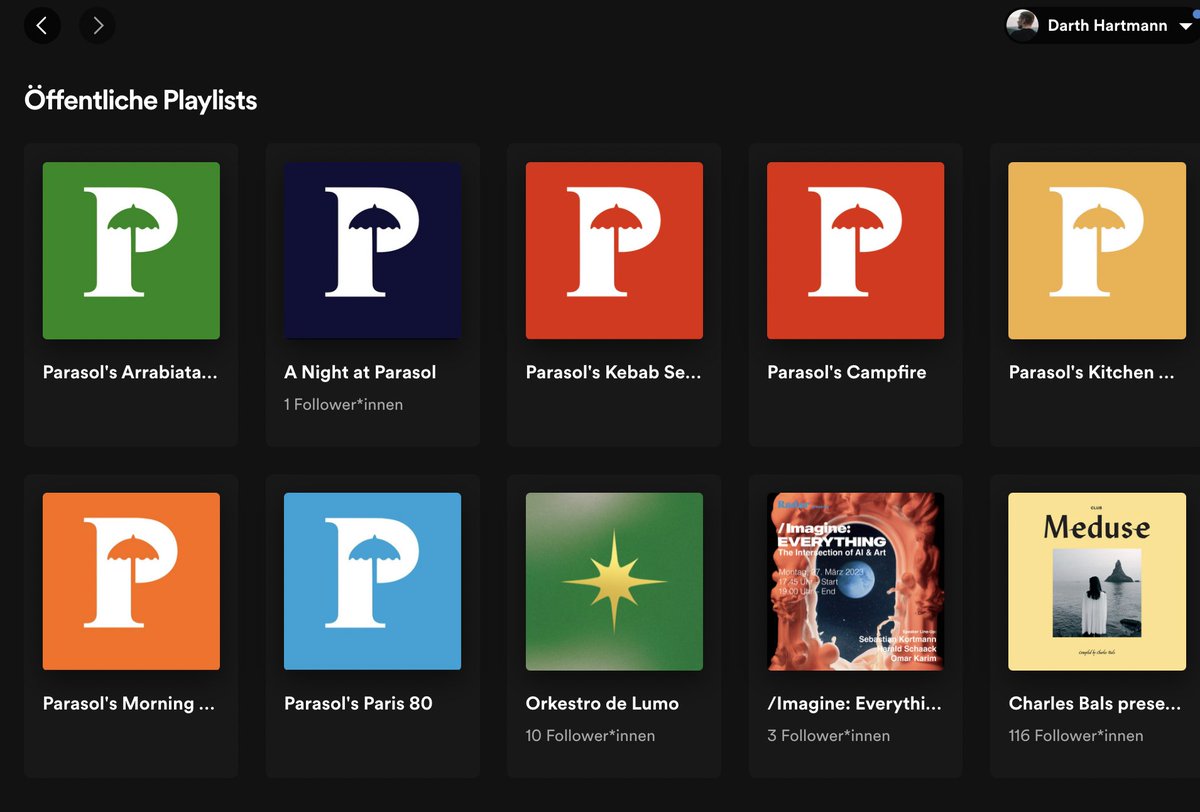Open the navy A Night at Parasol cover

[372, 250]
